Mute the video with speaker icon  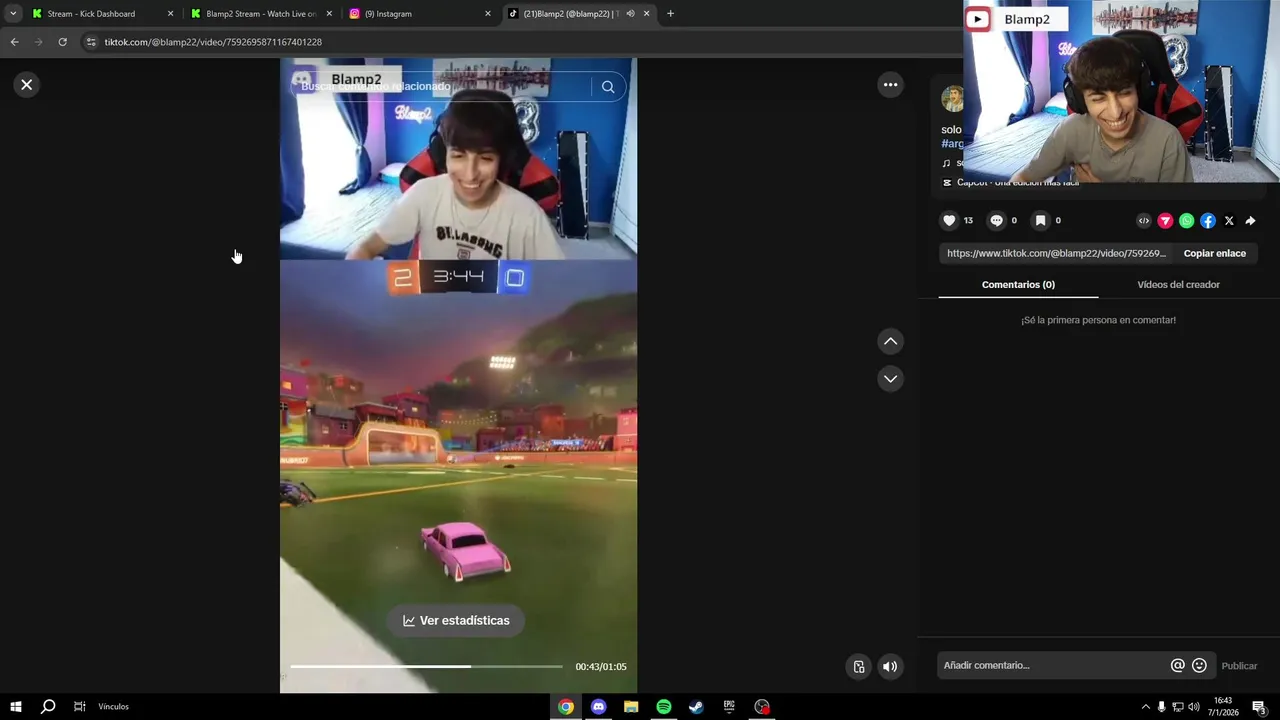(x=890, y=667)
